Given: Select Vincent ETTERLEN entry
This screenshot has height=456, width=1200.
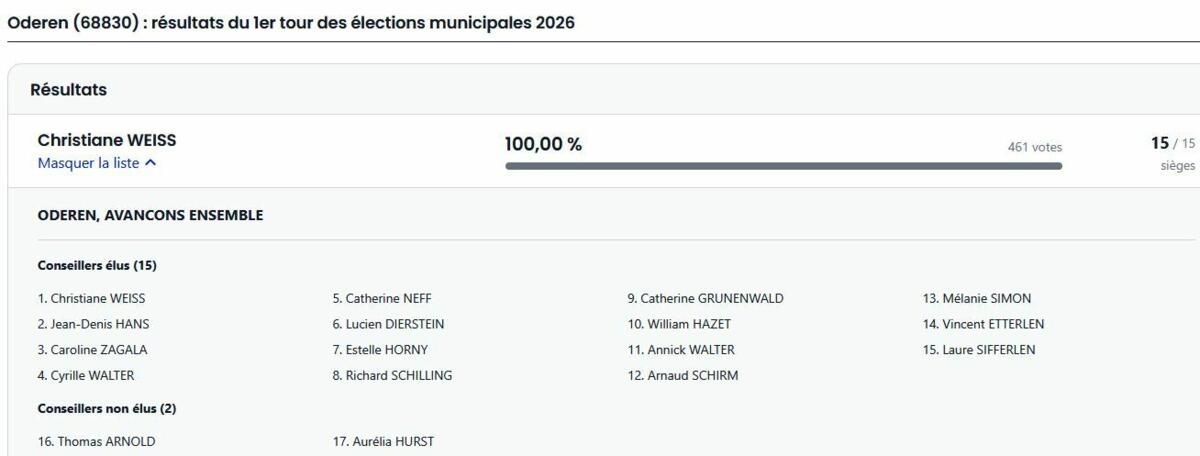Looking at the screenshot, I should (984, 324).
